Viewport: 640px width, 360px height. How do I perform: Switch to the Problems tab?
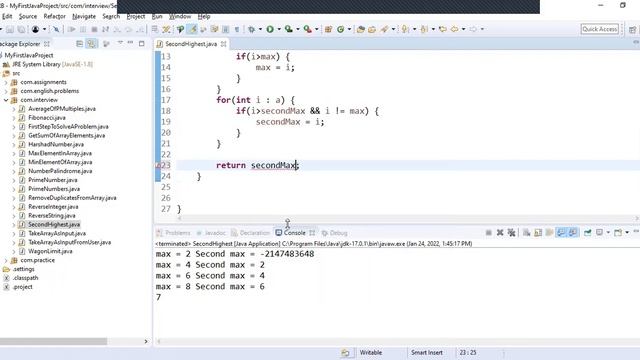[174, 233]
